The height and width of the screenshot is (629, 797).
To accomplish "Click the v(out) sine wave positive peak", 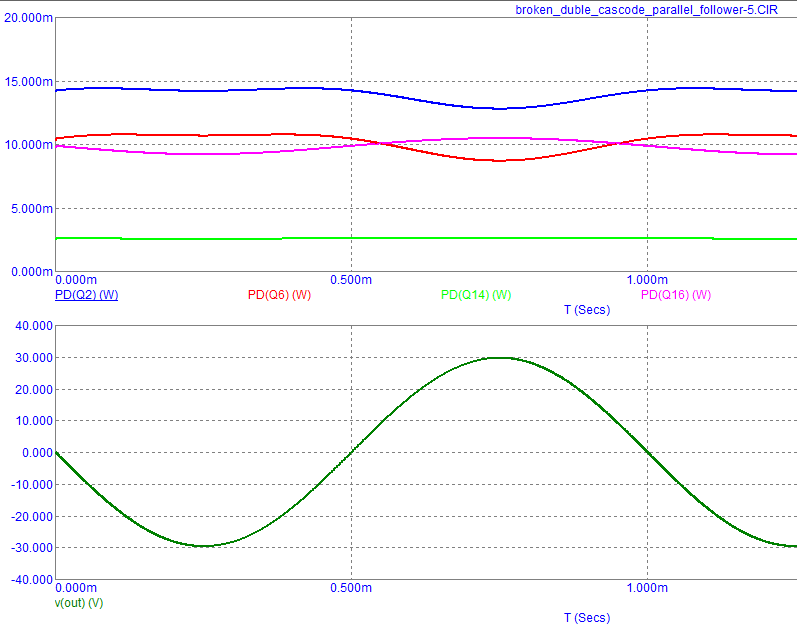I will 501,358.
